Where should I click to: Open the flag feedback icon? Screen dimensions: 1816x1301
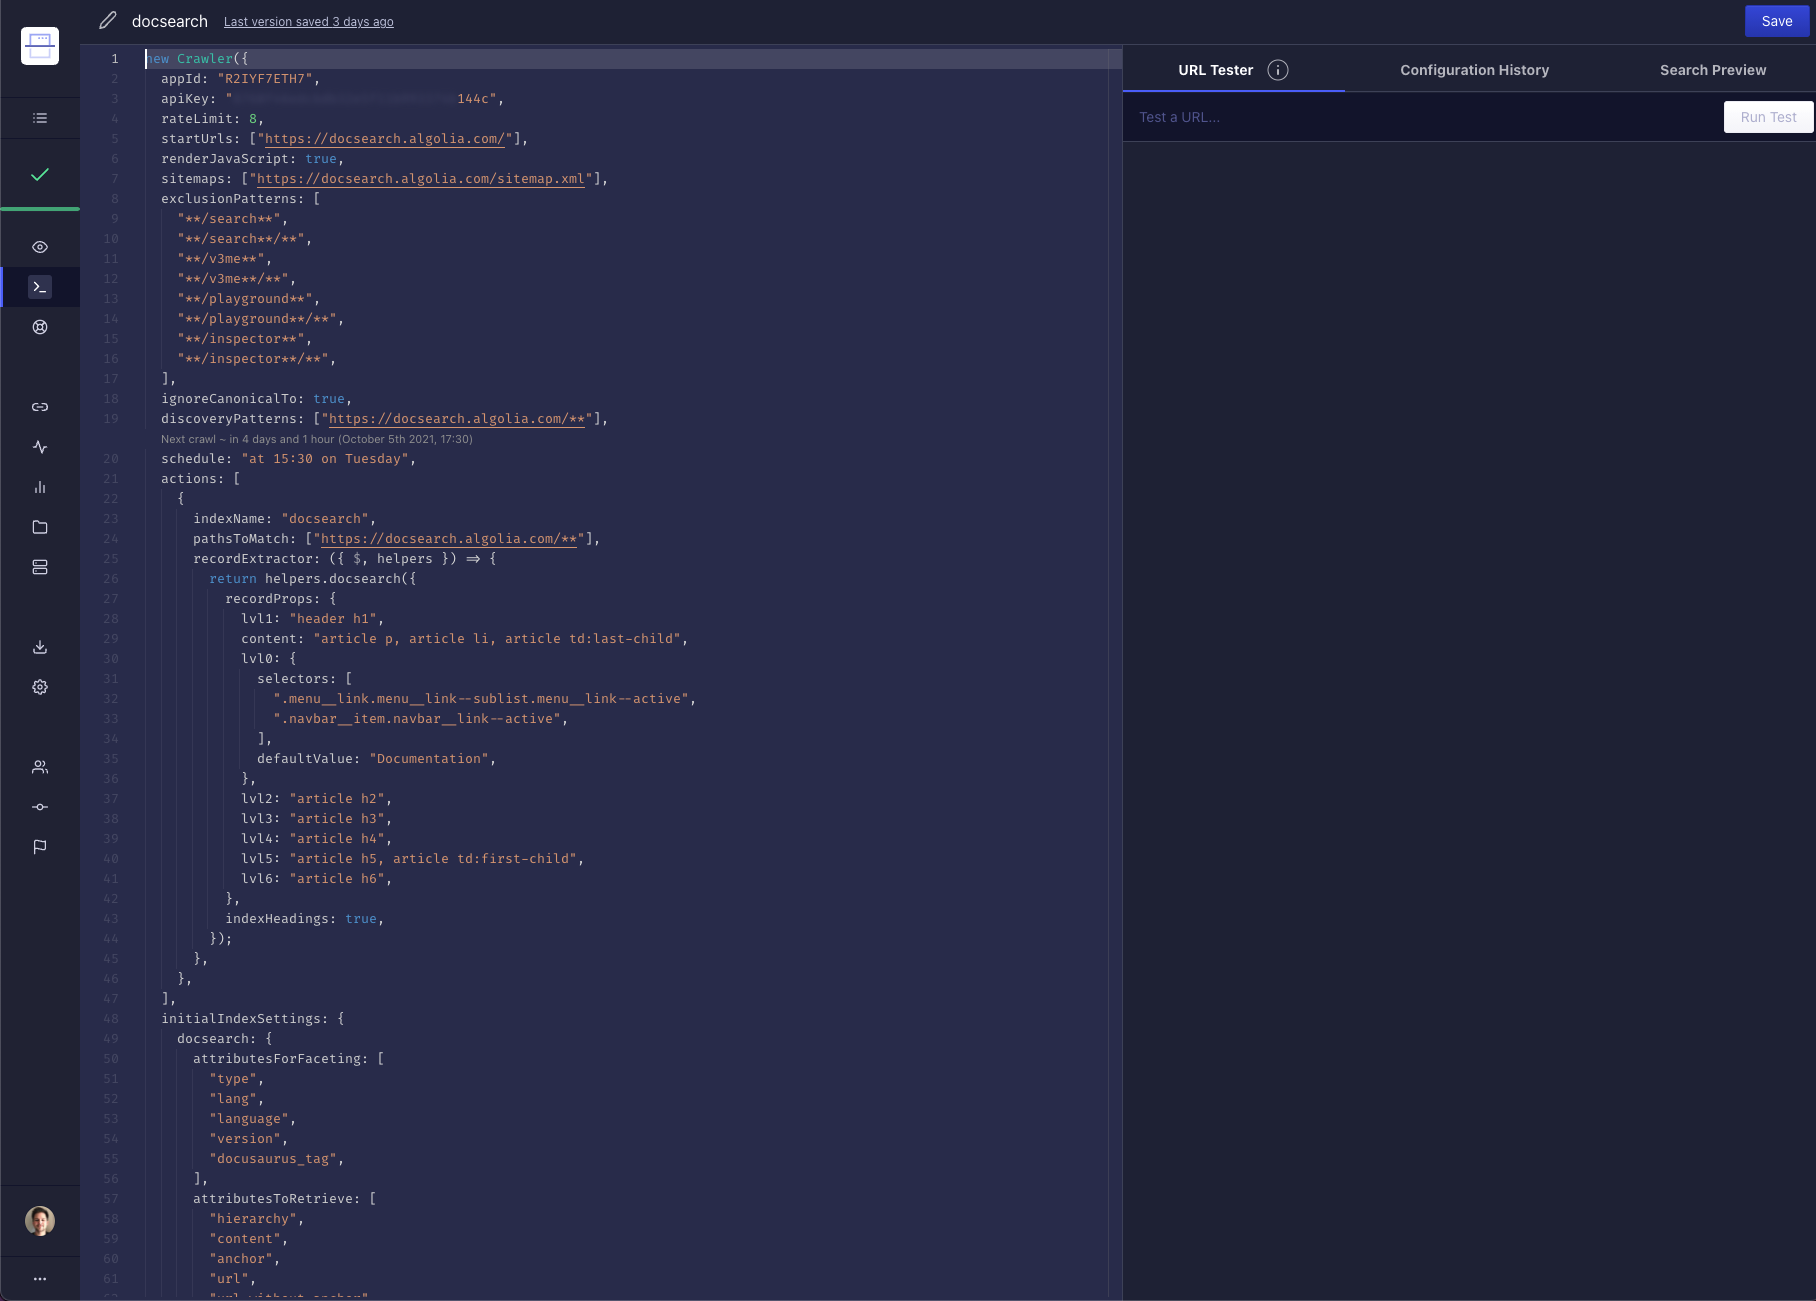tap(40, 847)
